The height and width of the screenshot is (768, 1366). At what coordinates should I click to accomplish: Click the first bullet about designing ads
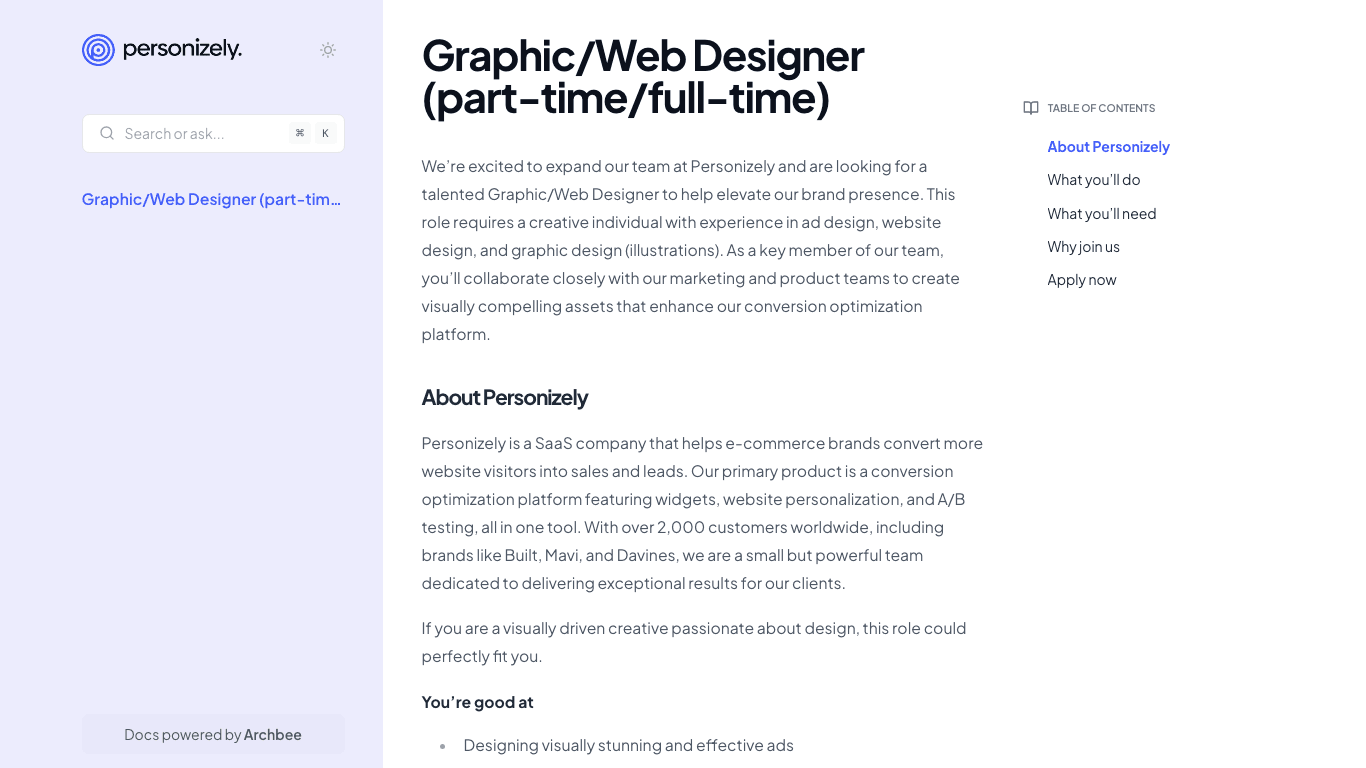[x=628, y=745]
